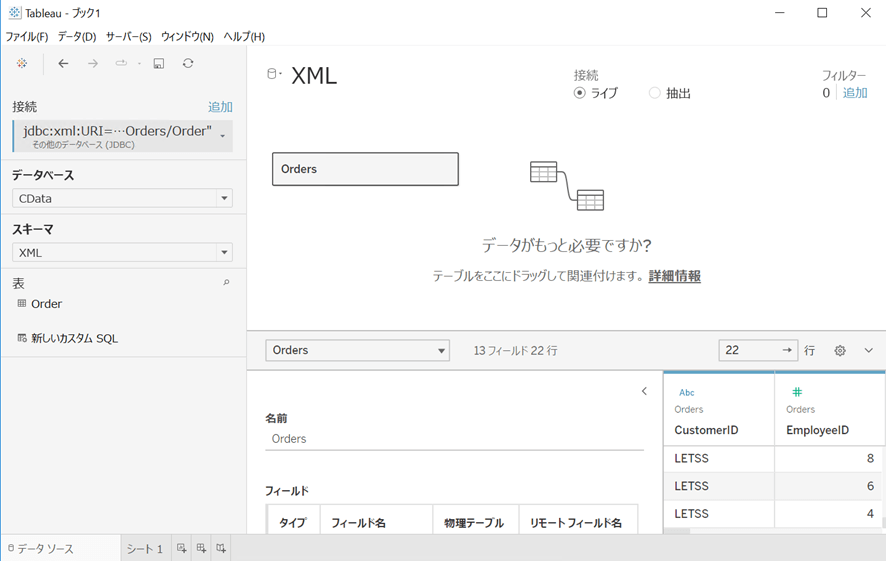Add a new worksheet icon
Viewport: 886px width, 561px height.
click(x=181, y=548)
